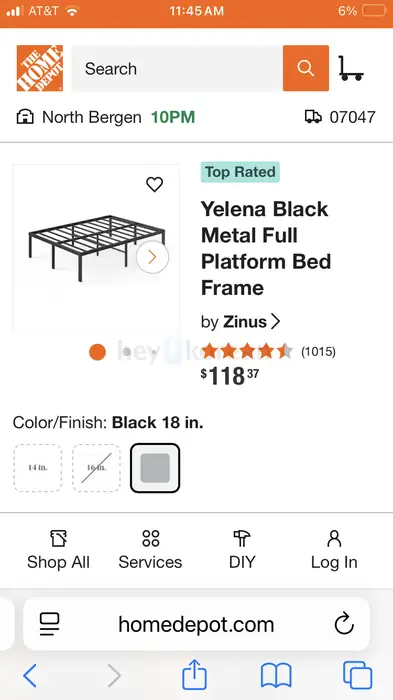
Task: Open Safari bookmarks book icon
Action: [276, 675]
